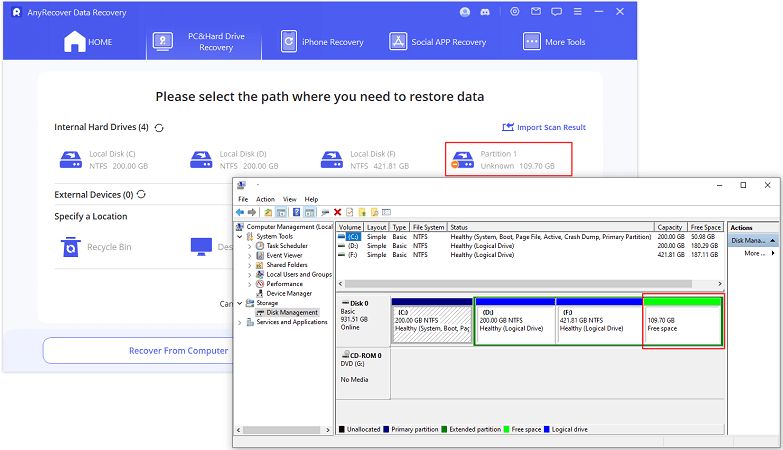Open the More Tools tab

(x=554, y=42)
